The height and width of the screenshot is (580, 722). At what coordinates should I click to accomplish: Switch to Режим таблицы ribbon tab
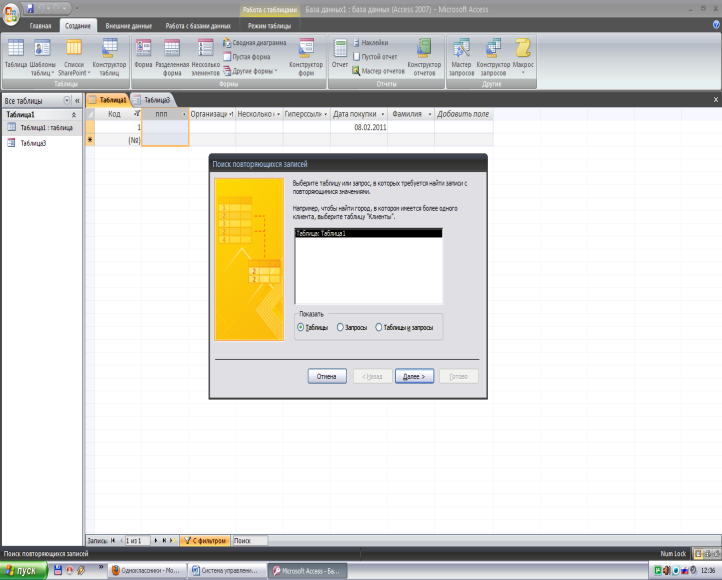tap(269, 26)
